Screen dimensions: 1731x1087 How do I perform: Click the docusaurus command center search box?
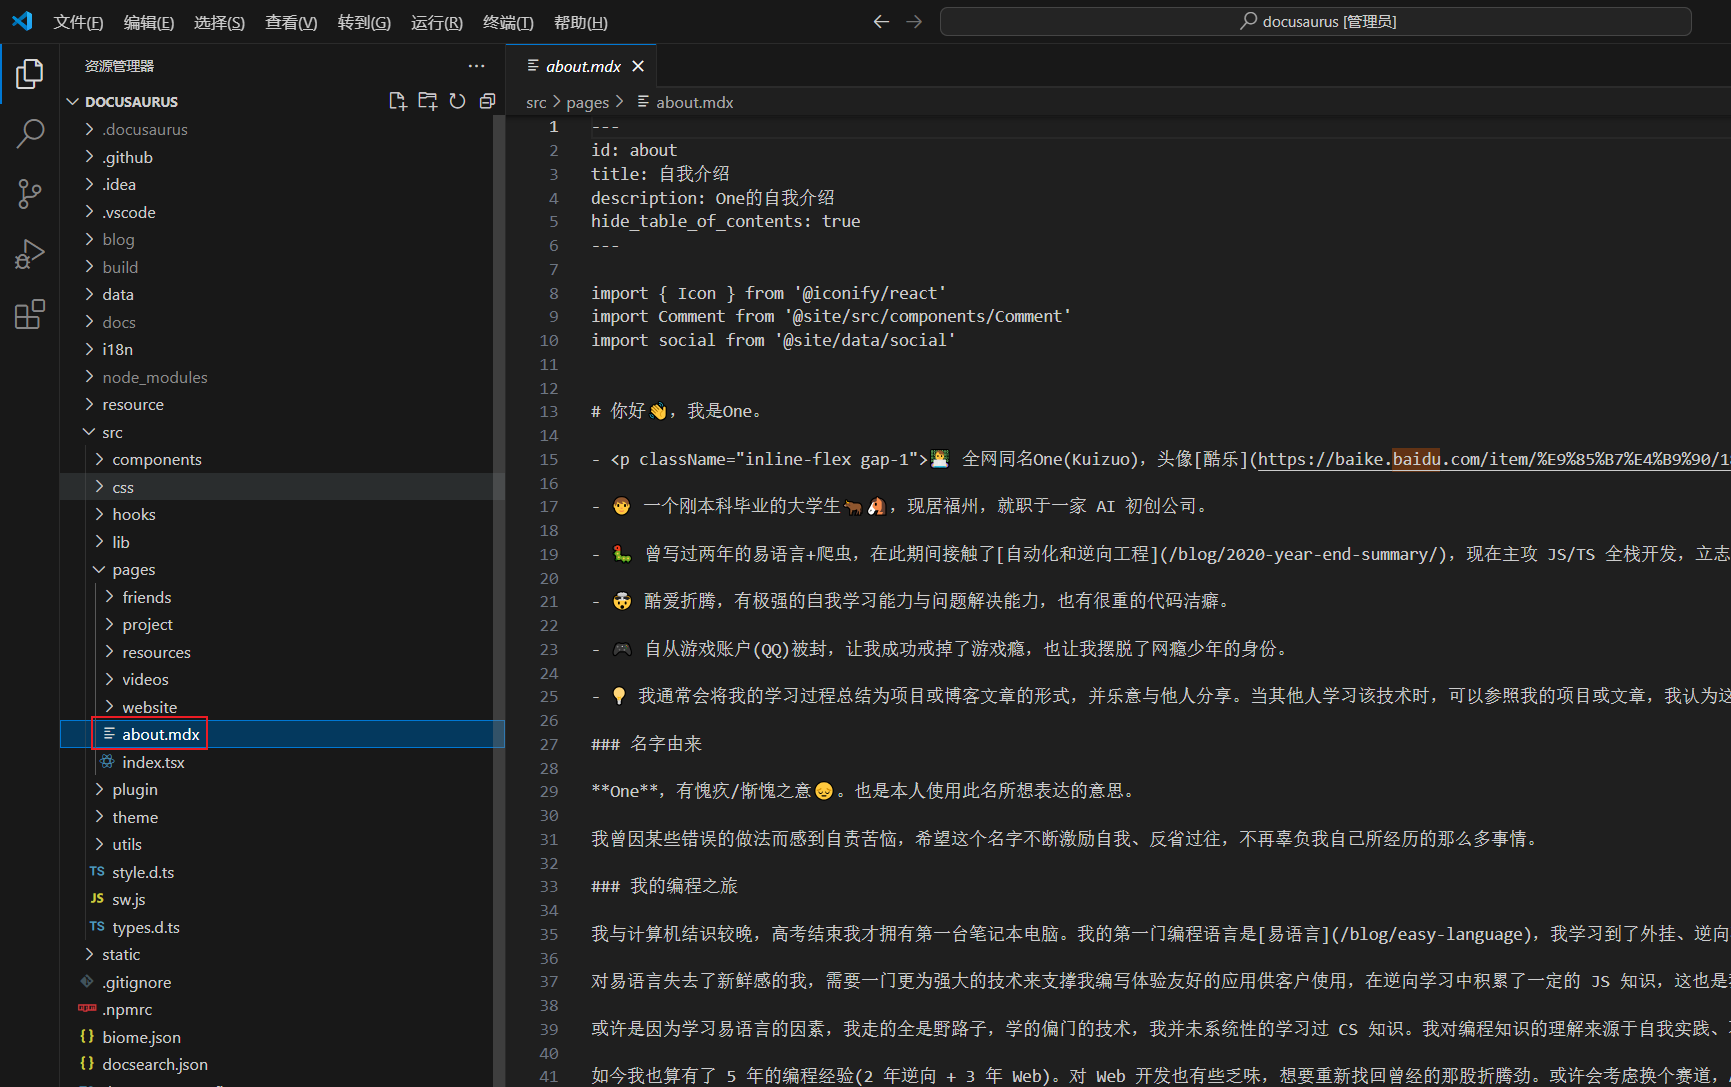pyautogui.click(x=1316, y=21)
